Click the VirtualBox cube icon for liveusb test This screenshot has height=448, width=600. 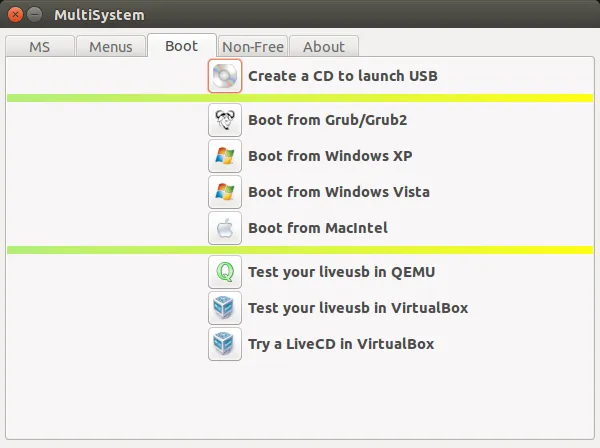[225, 308]
